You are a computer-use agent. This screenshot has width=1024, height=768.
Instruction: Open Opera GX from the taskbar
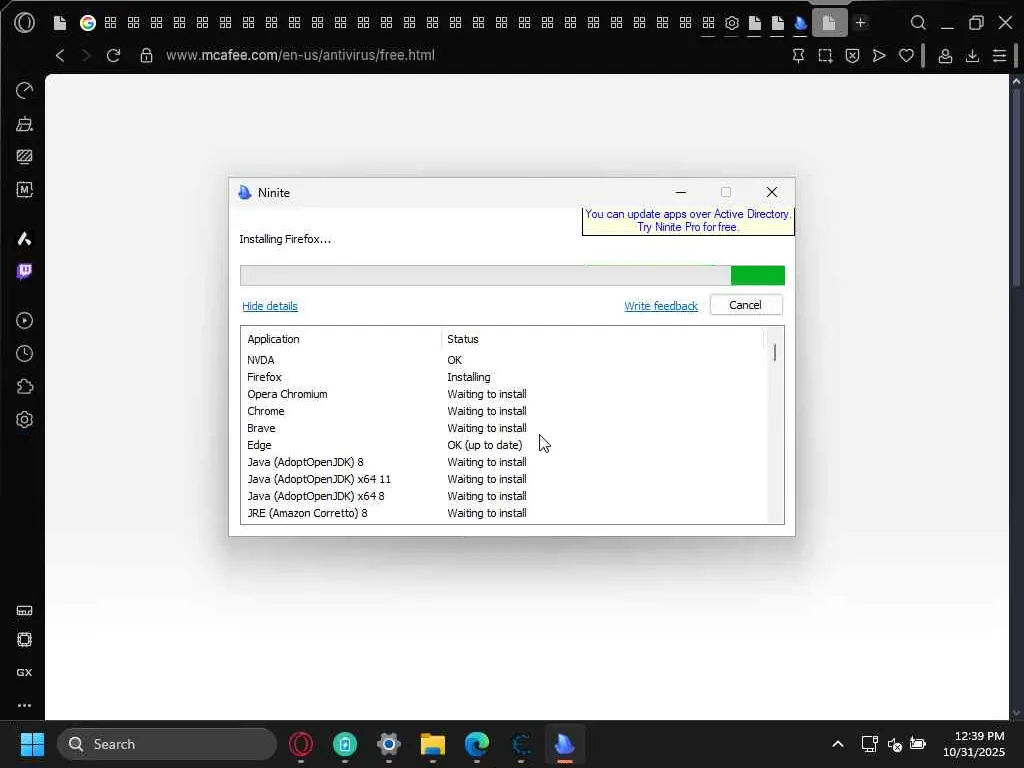(x=301, y=744)
